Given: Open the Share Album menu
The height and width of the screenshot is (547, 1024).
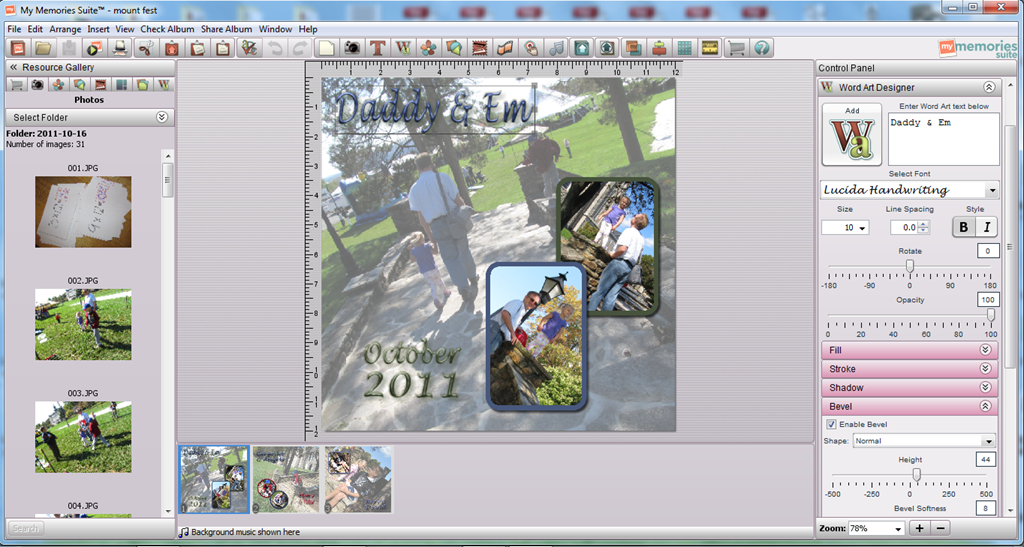Looking at the screenshot, I should pyautogui.click(x=227, y=29).
